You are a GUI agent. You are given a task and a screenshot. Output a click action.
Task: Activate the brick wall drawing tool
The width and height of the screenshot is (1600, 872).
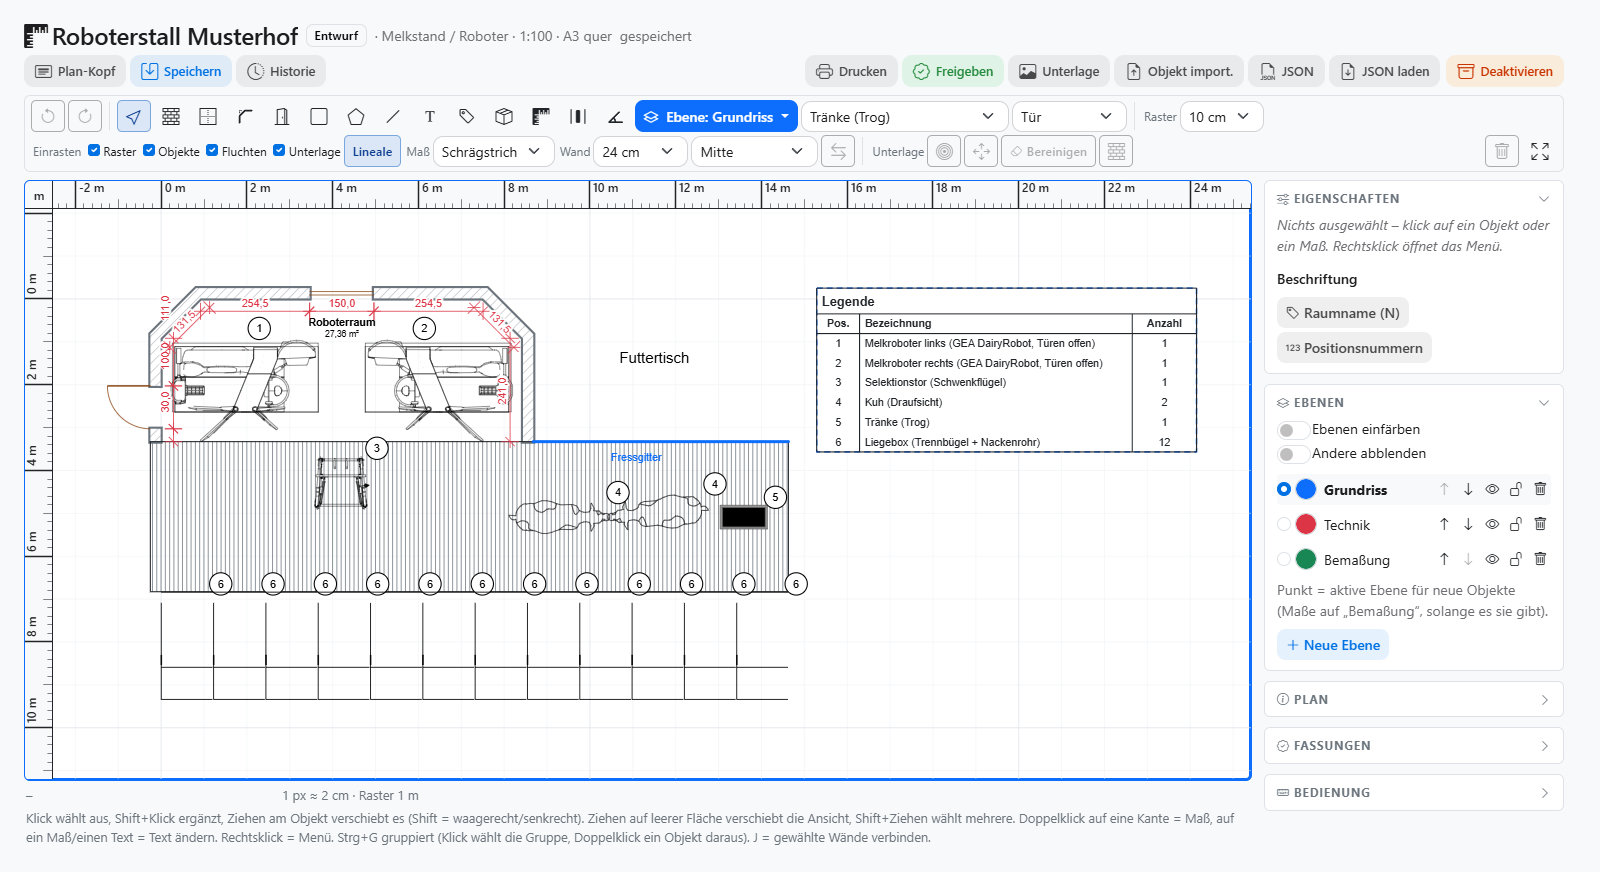pyautogui.click(x=171, y=117)
